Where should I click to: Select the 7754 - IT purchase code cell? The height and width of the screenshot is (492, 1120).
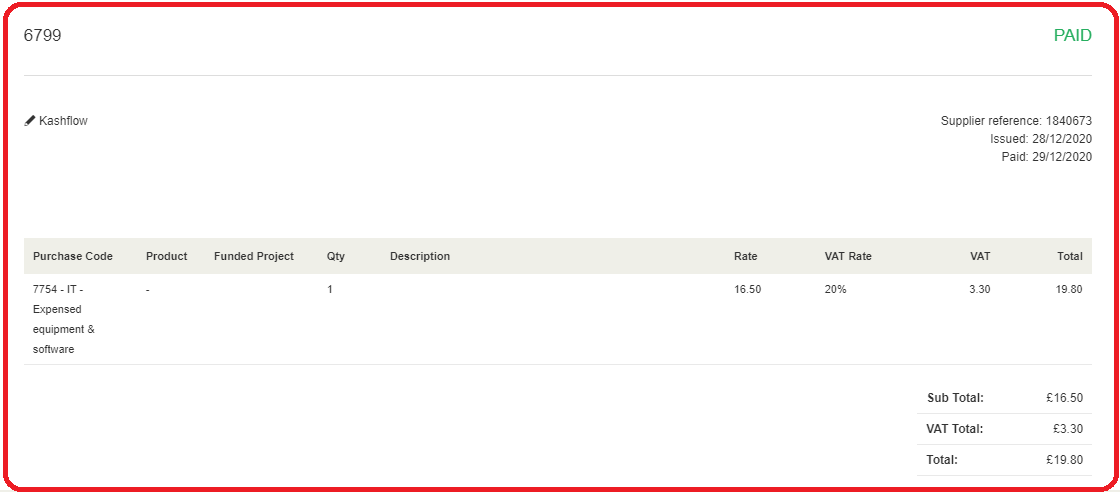tap(64, 319)
